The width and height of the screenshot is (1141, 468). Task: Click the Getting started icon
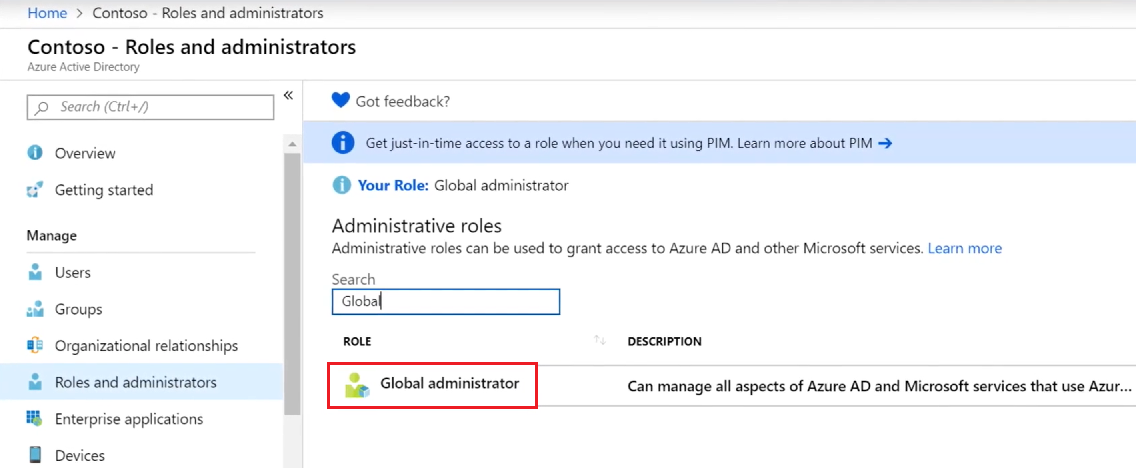click(x=35, y=190)
